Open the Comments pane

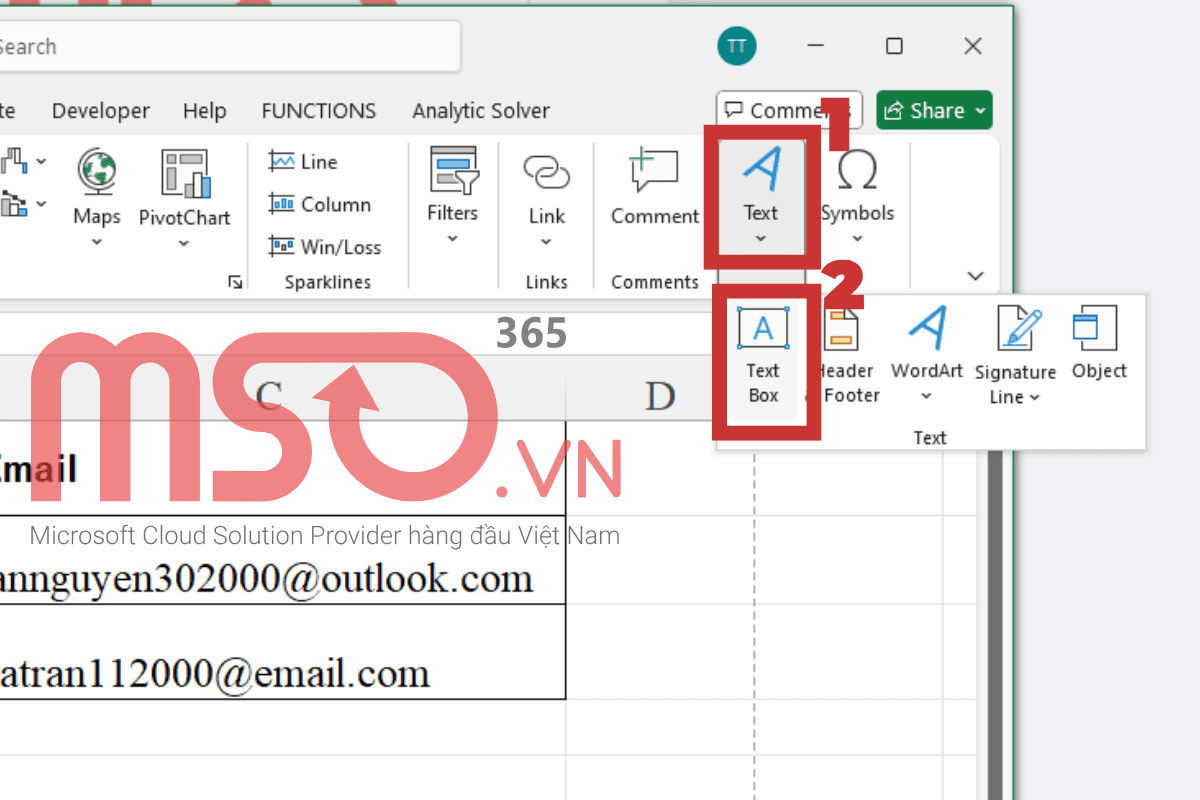click(x=789, y=110)
